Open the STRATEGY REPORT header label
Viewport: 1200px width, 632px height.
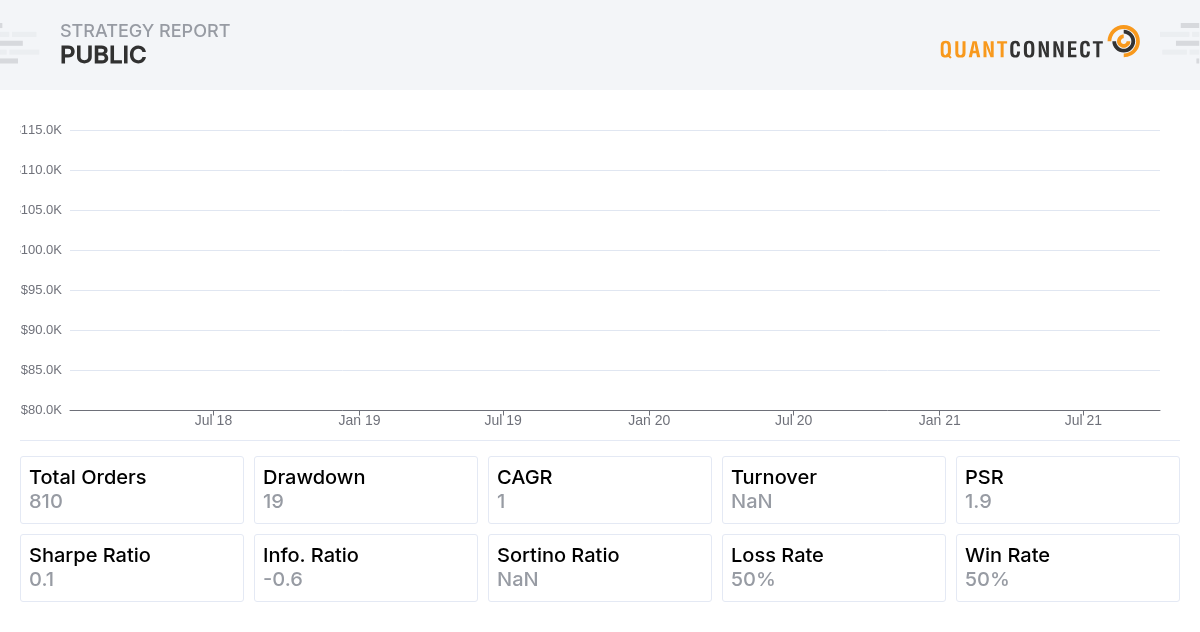click(x=145, y=31)
